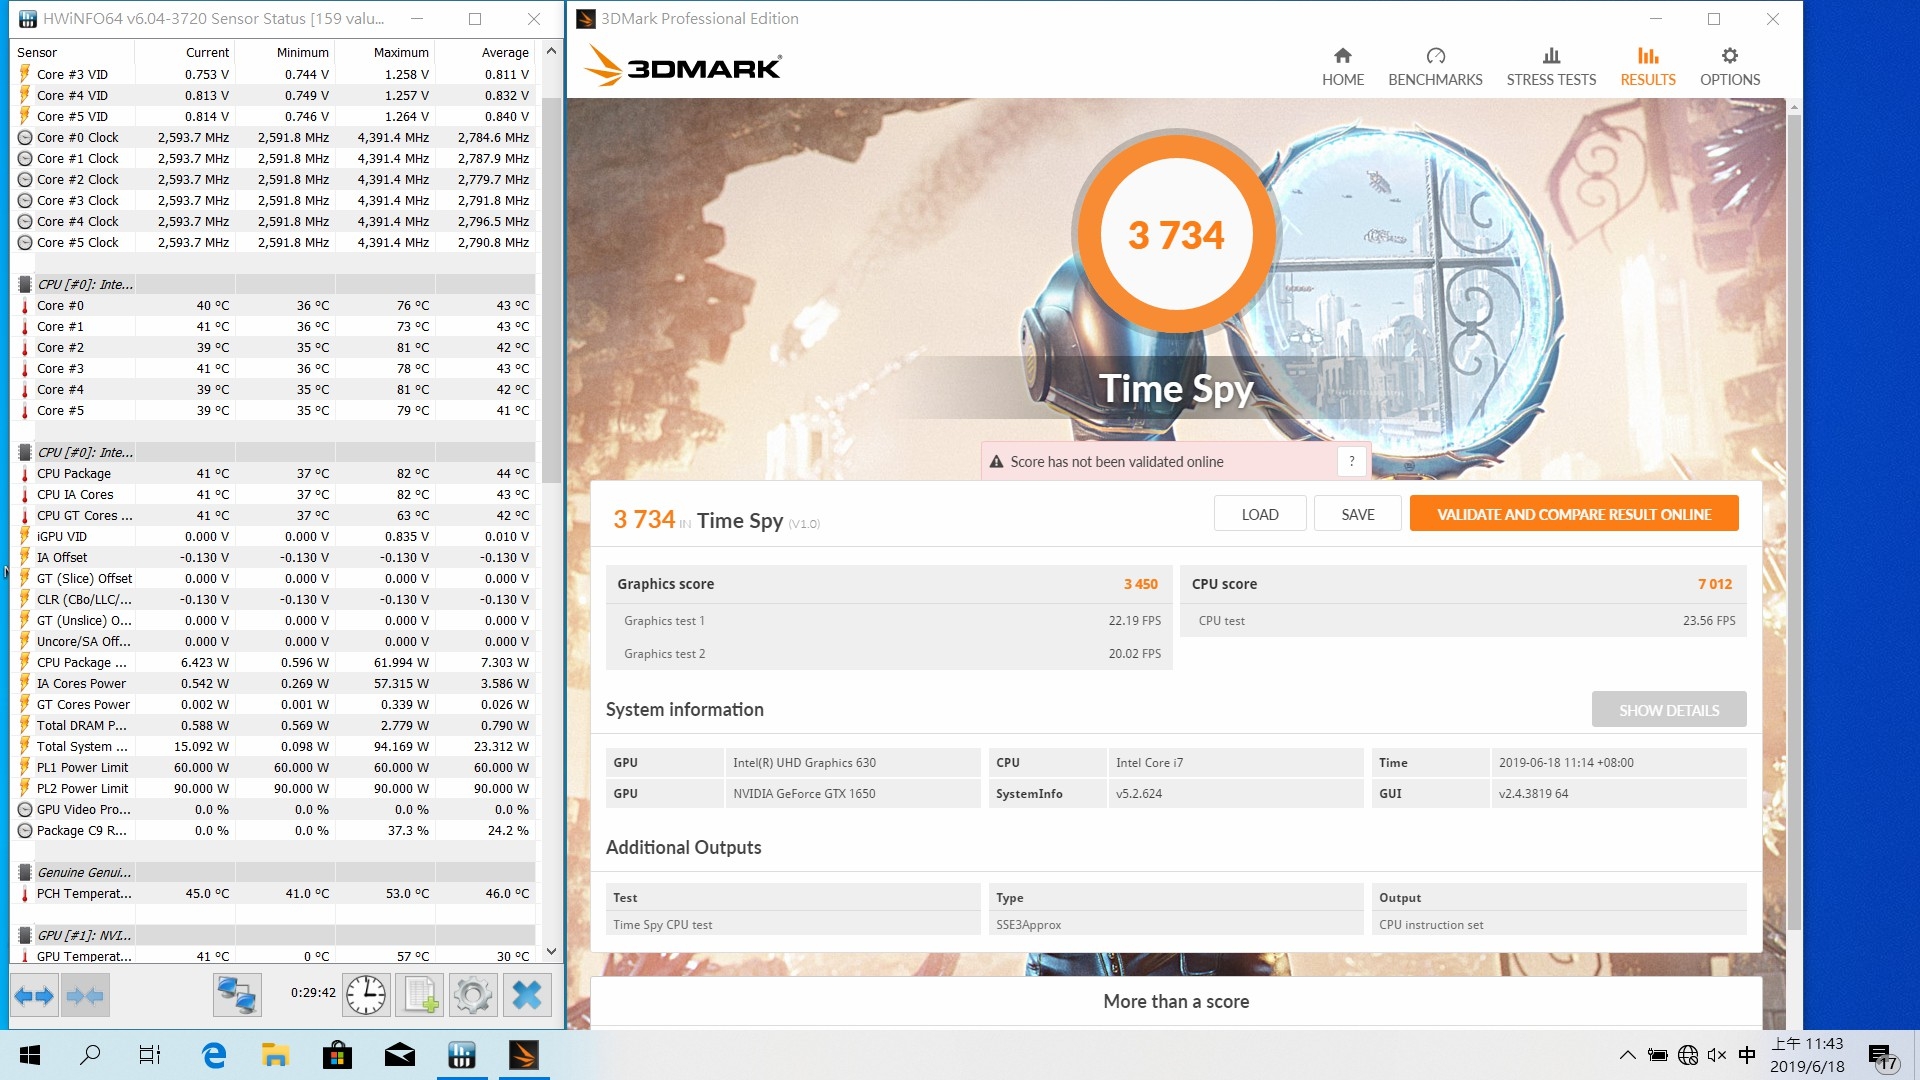Open Windows Start menu

click(x=30, y=1055)
